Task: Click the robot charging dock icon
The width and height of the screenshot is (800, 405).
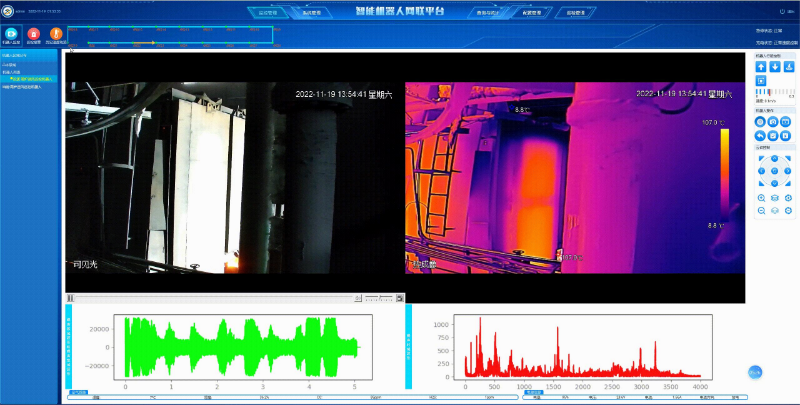Action: click(789, 67)
